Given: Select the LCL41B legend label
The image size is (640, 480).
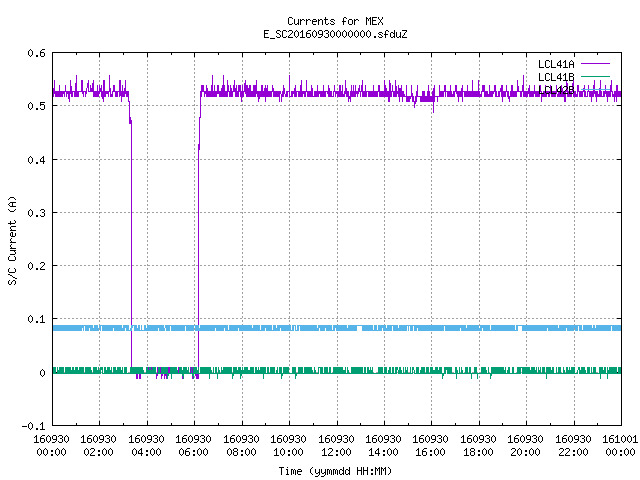Looking at the screenshot, I should click(x=556, y=77).
